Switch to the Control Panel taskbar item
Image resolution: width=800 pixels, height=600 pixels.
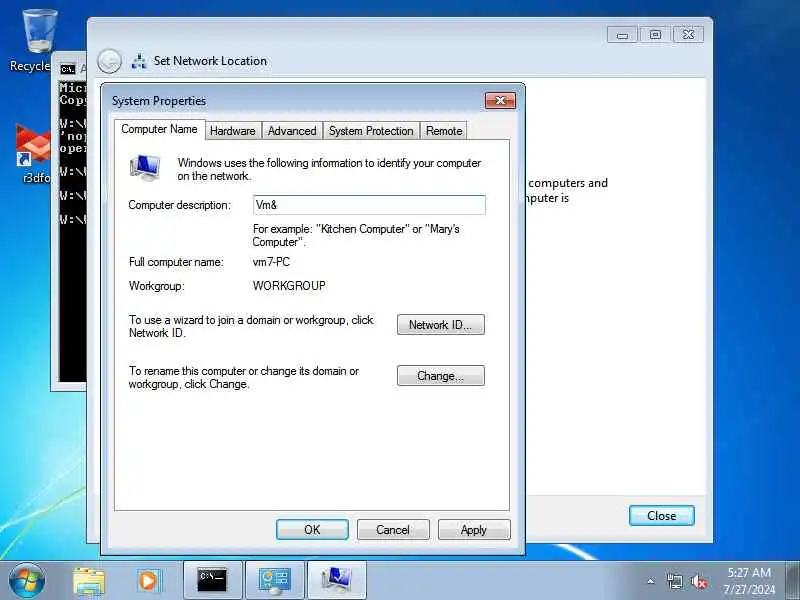(x=274, y=580)
